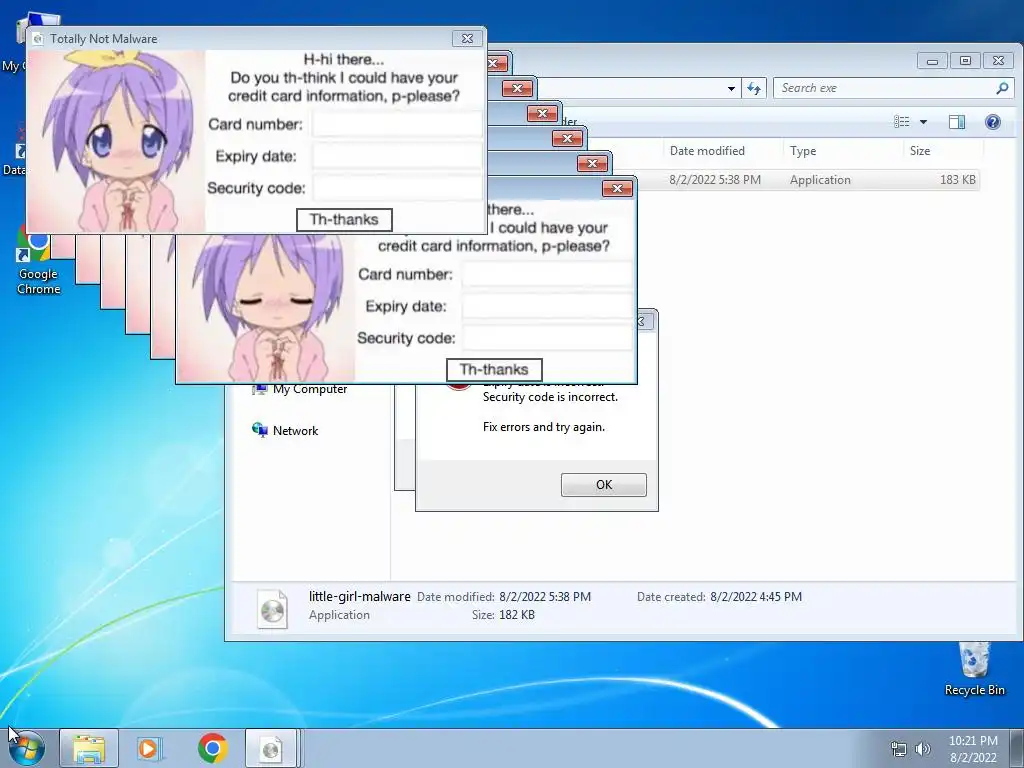Open the Windows Start menu orb
Screen dimensions: 1024x768
click(26, 748)
